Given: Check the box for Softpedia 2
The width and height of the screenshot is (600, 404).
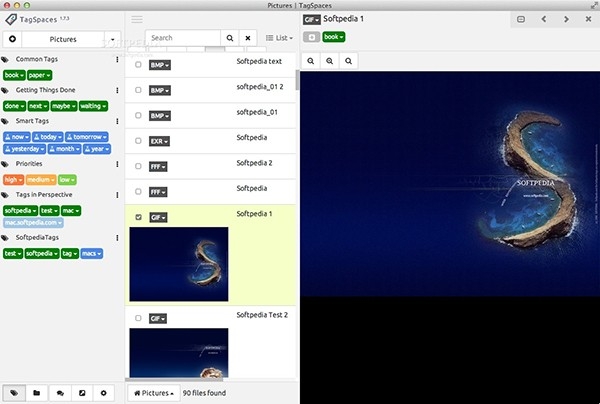Looking at the screenshot, I should [138, 166].
